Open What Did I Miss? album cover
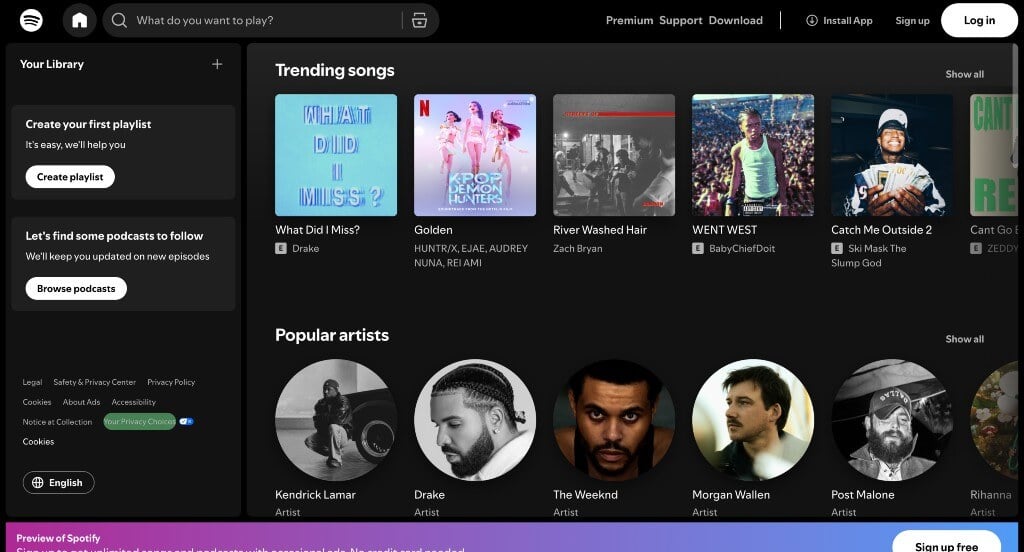 pyautogui.click(x=336, y=155)
